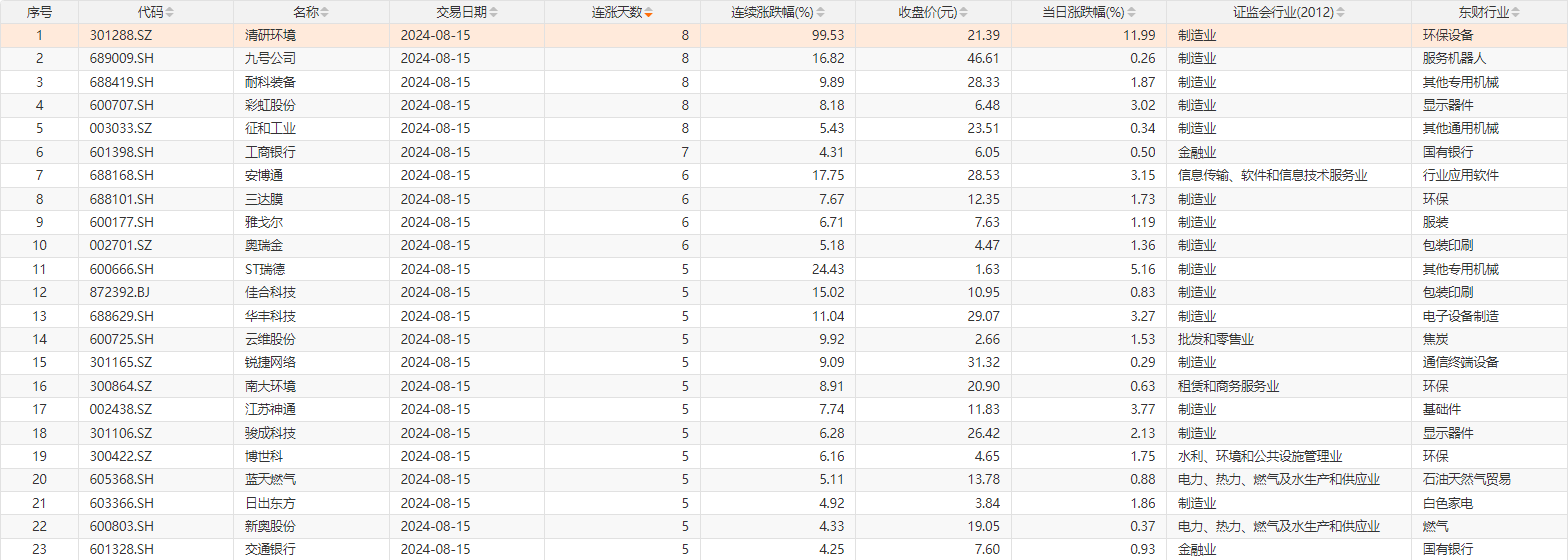
Task: Click the orange sort arrow beside 连涨天数
Action: pyautogui.click(x=648, y=13)
